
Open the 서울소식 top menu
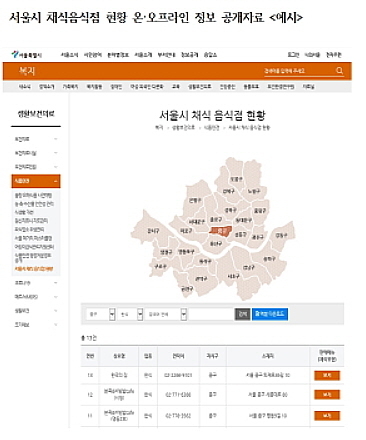tap(69, 55)
